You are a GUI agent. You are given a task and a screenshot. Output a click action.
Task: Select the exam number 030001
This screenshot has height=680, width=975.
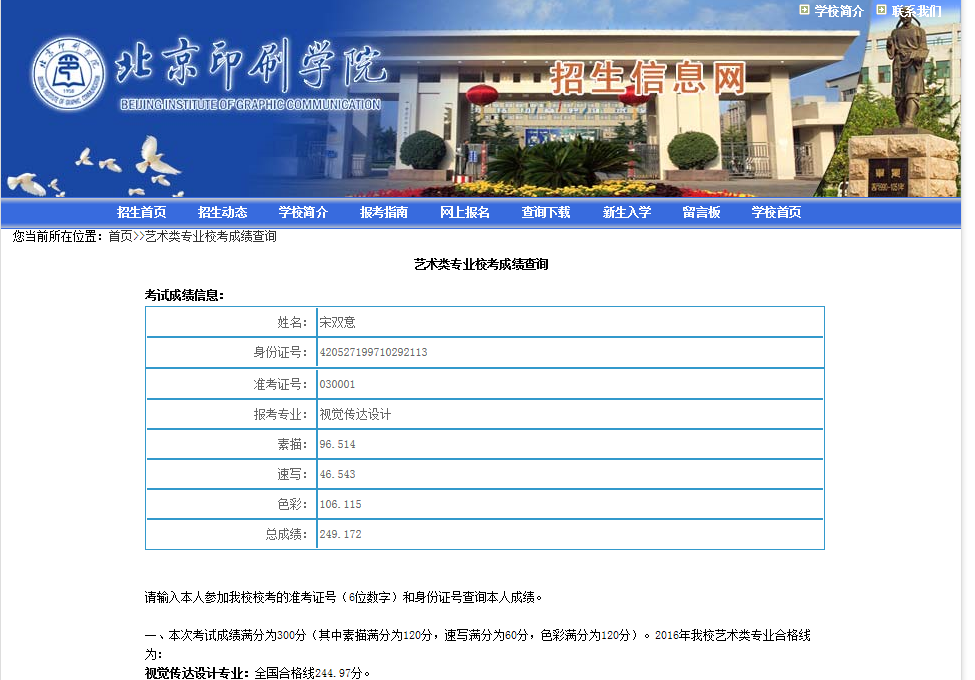point(337,385)
